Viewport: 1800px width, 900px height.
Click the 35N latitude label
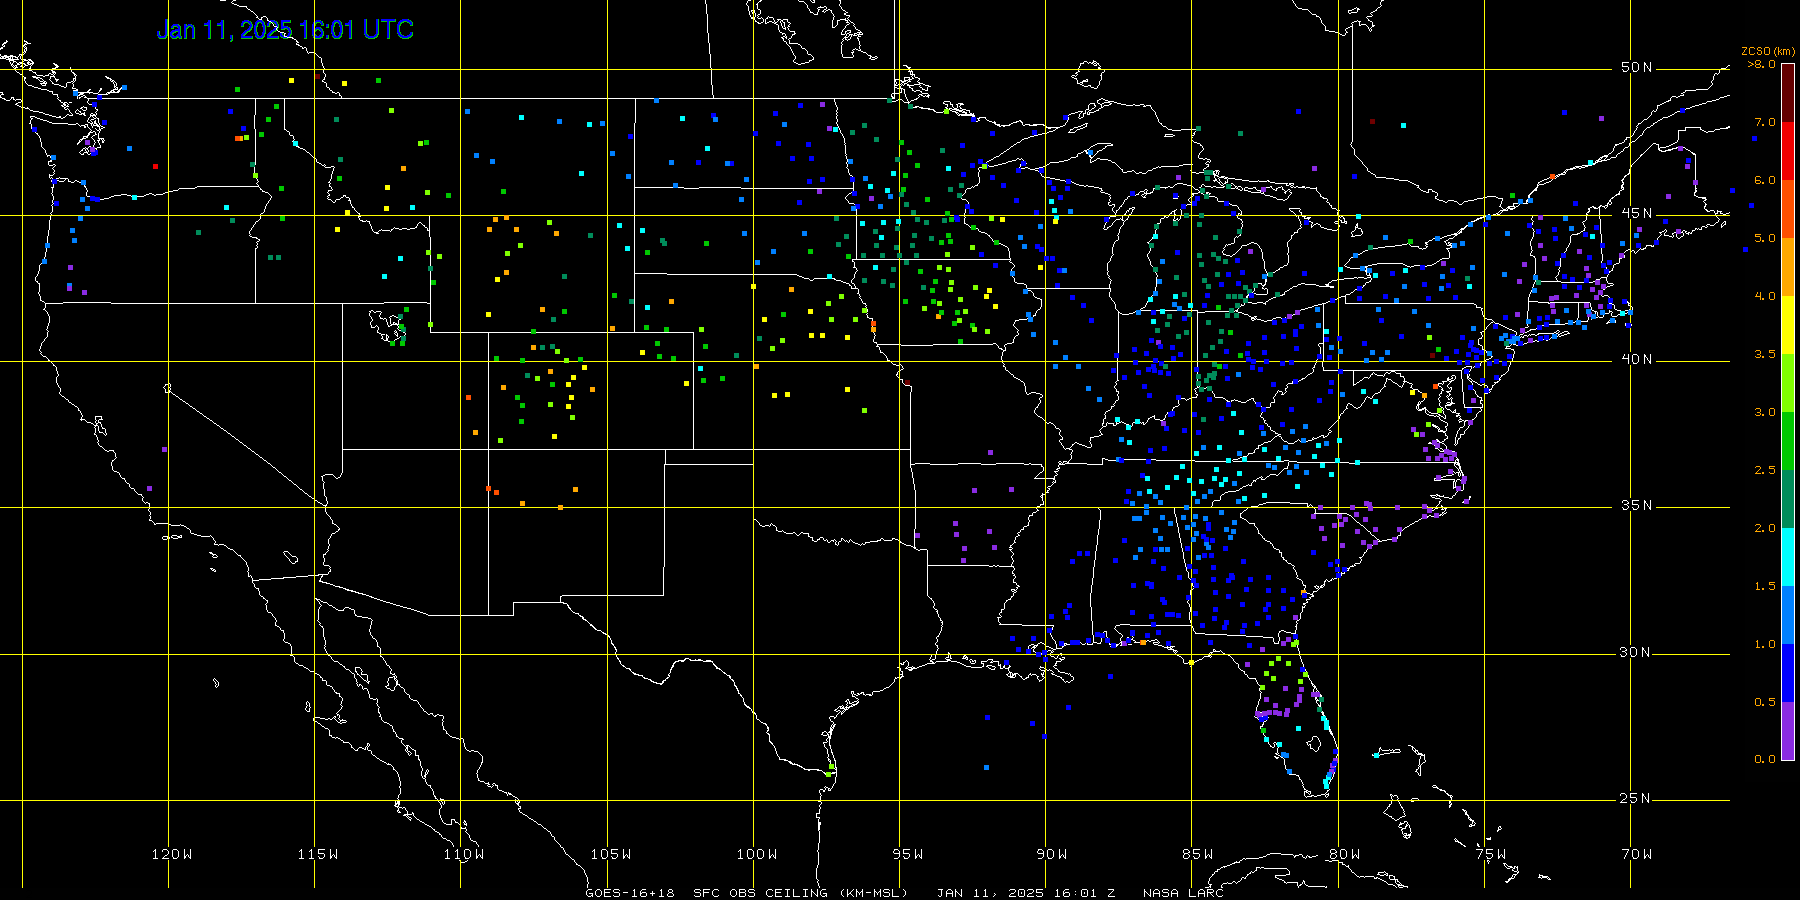[x=1637, y=505]
